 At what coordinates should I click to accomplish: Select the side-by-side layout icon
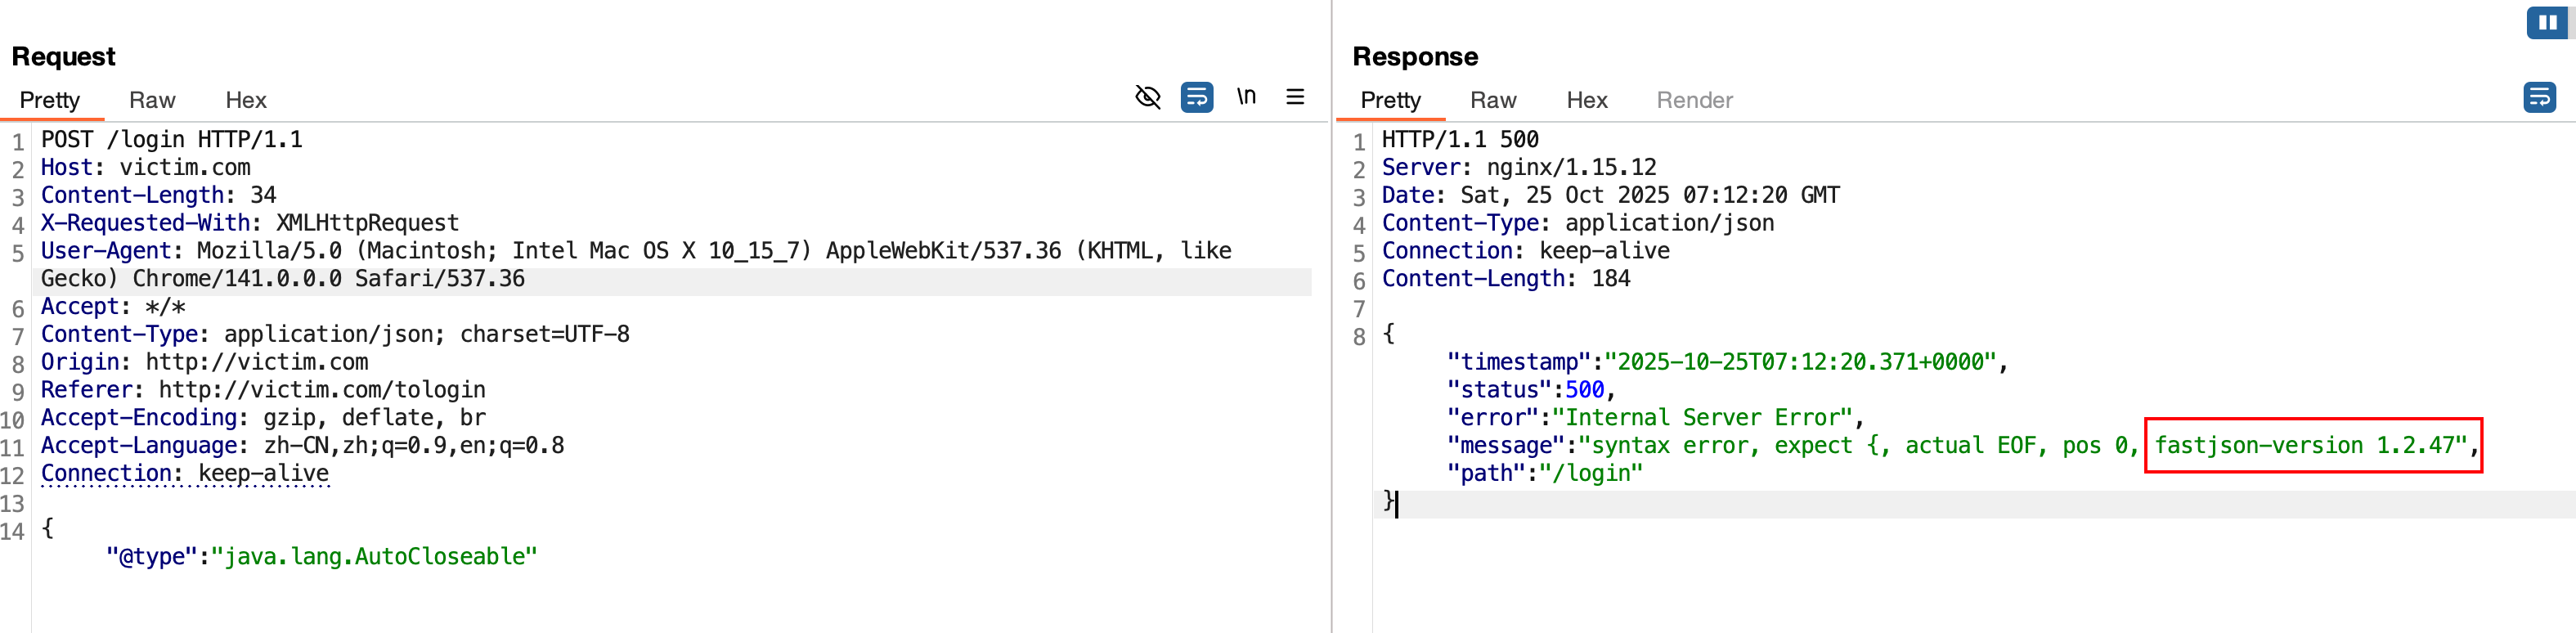click(x=2546, y=22)
